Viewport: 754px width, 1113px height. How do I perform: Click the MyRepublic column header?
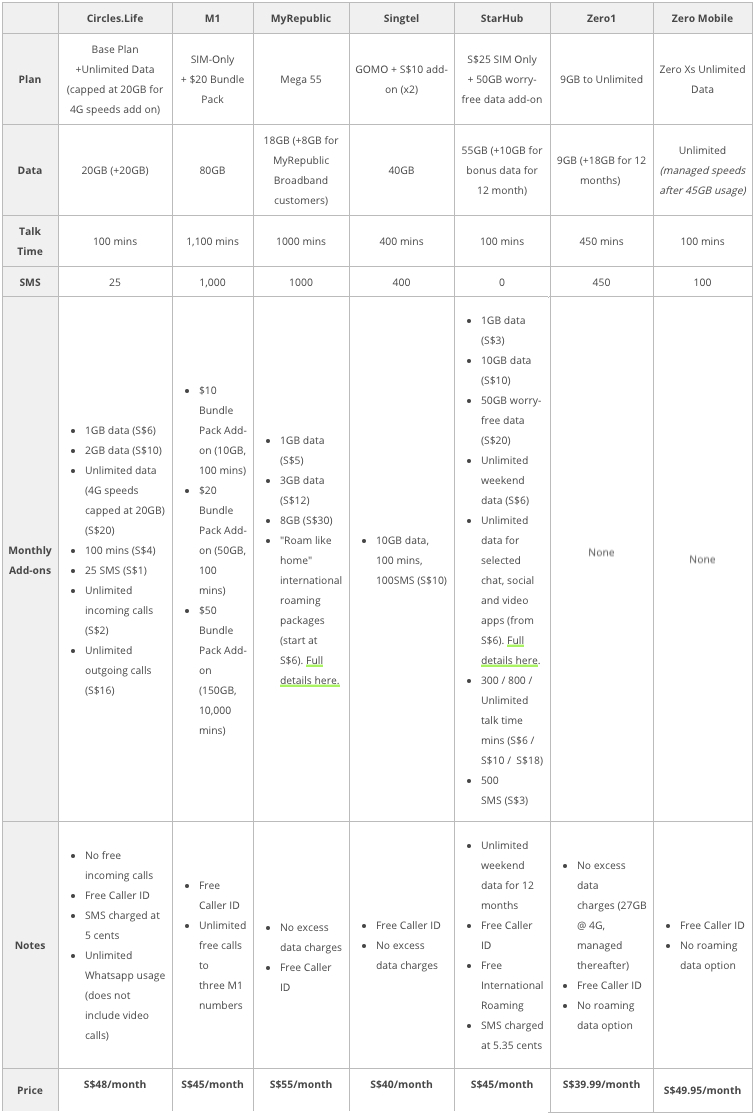[x=301, y=18]
